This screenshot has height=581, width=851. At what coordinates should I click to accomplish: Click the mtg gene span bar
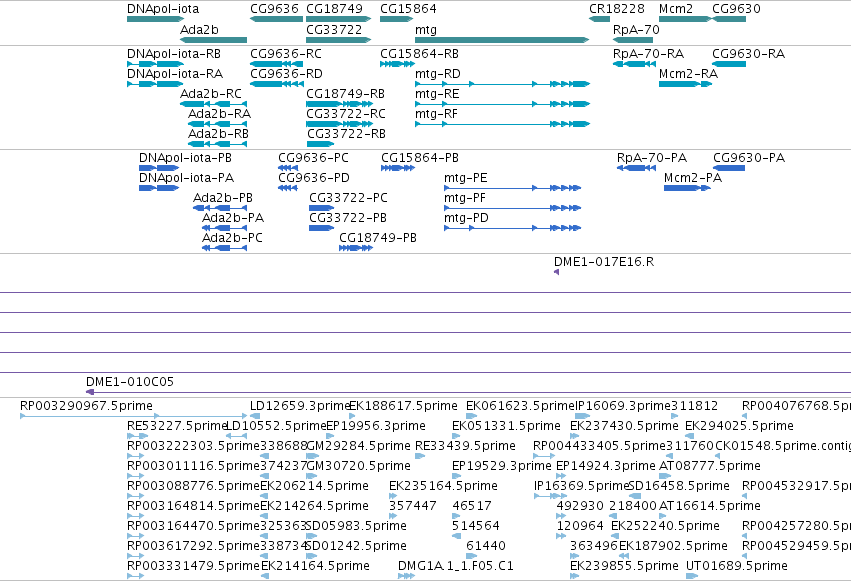click(x=502, y=40)
